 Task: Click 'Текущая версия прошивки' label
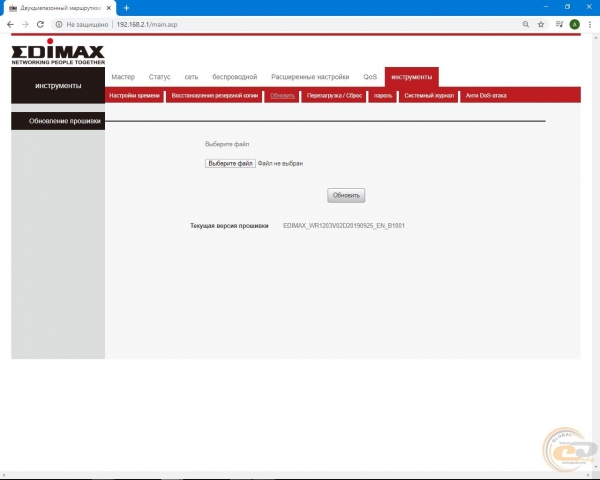tap(229, 226)
